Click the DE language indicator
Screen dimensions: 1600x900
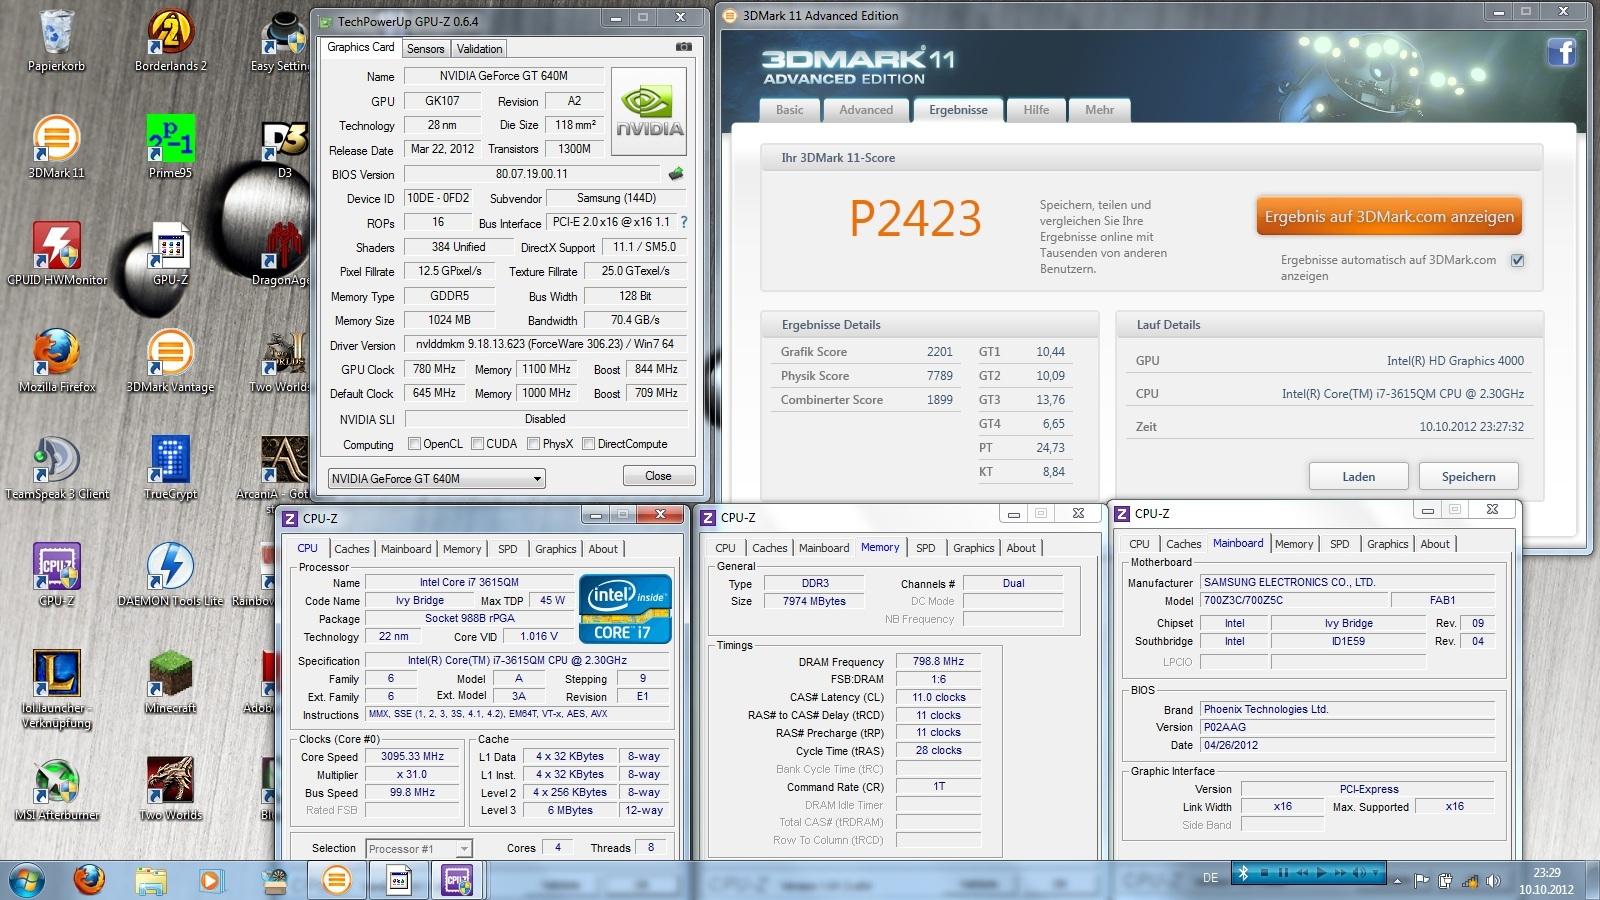click(x=1210, y=878)
